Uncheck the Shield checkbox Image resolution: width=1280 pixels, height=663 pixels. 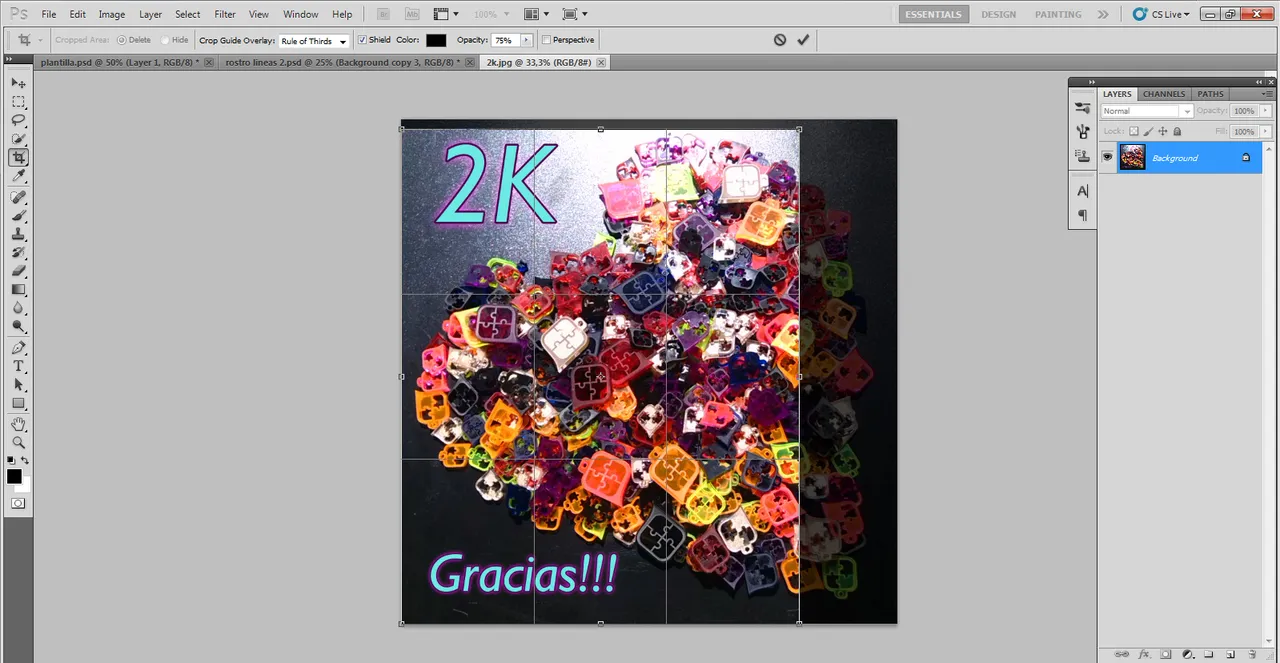coord(362,40)
